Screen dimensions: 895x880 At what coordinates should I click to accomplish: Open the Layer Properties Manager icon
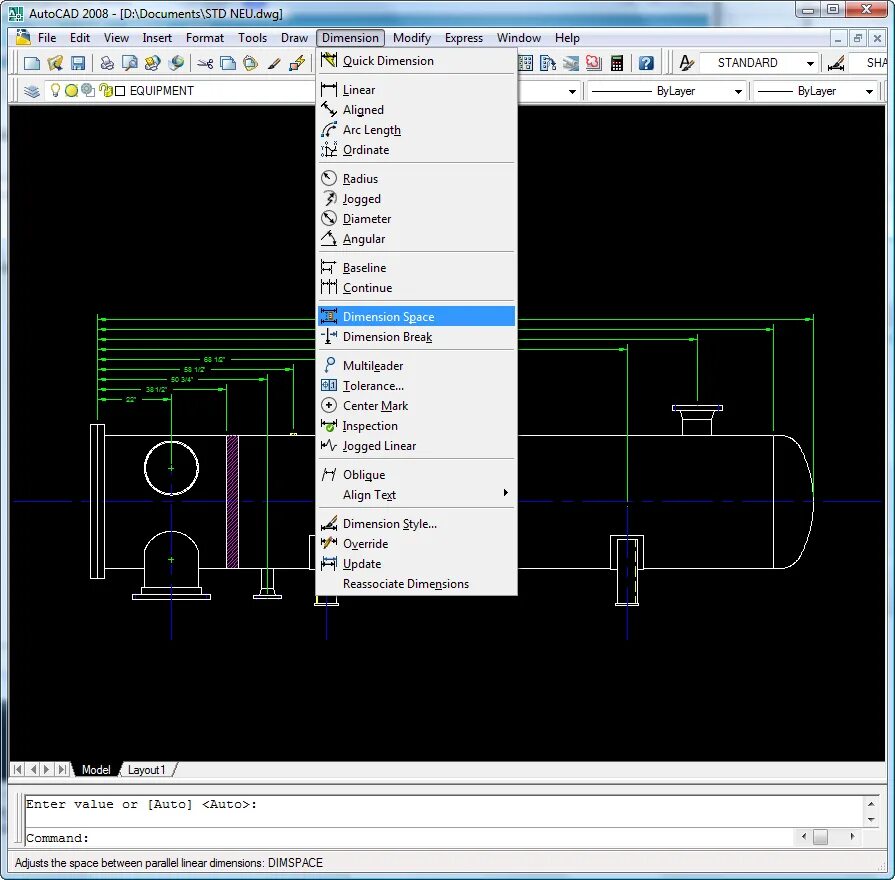click(31, 91)
